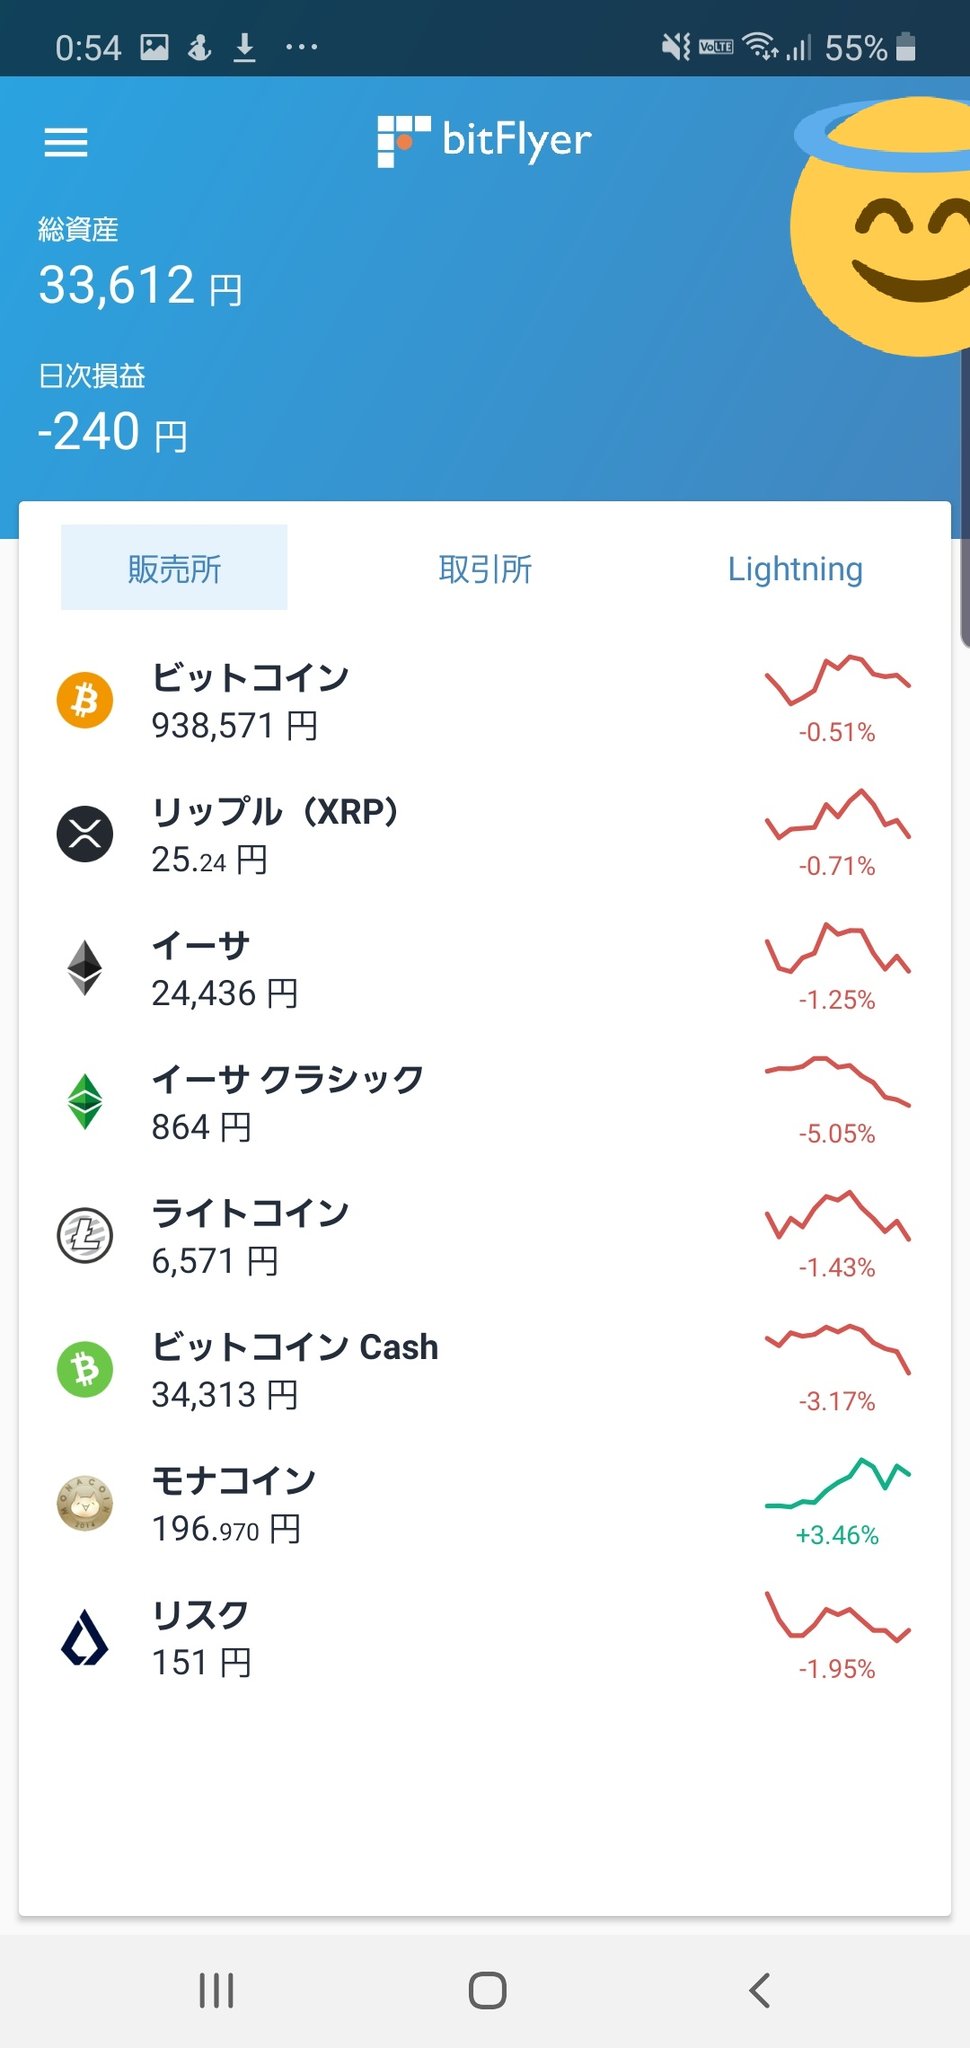The image size is (970, 2048).
Task: Tap the total assets 33,612 円 value
Action: pyautogui.click(x=140, y=286)
